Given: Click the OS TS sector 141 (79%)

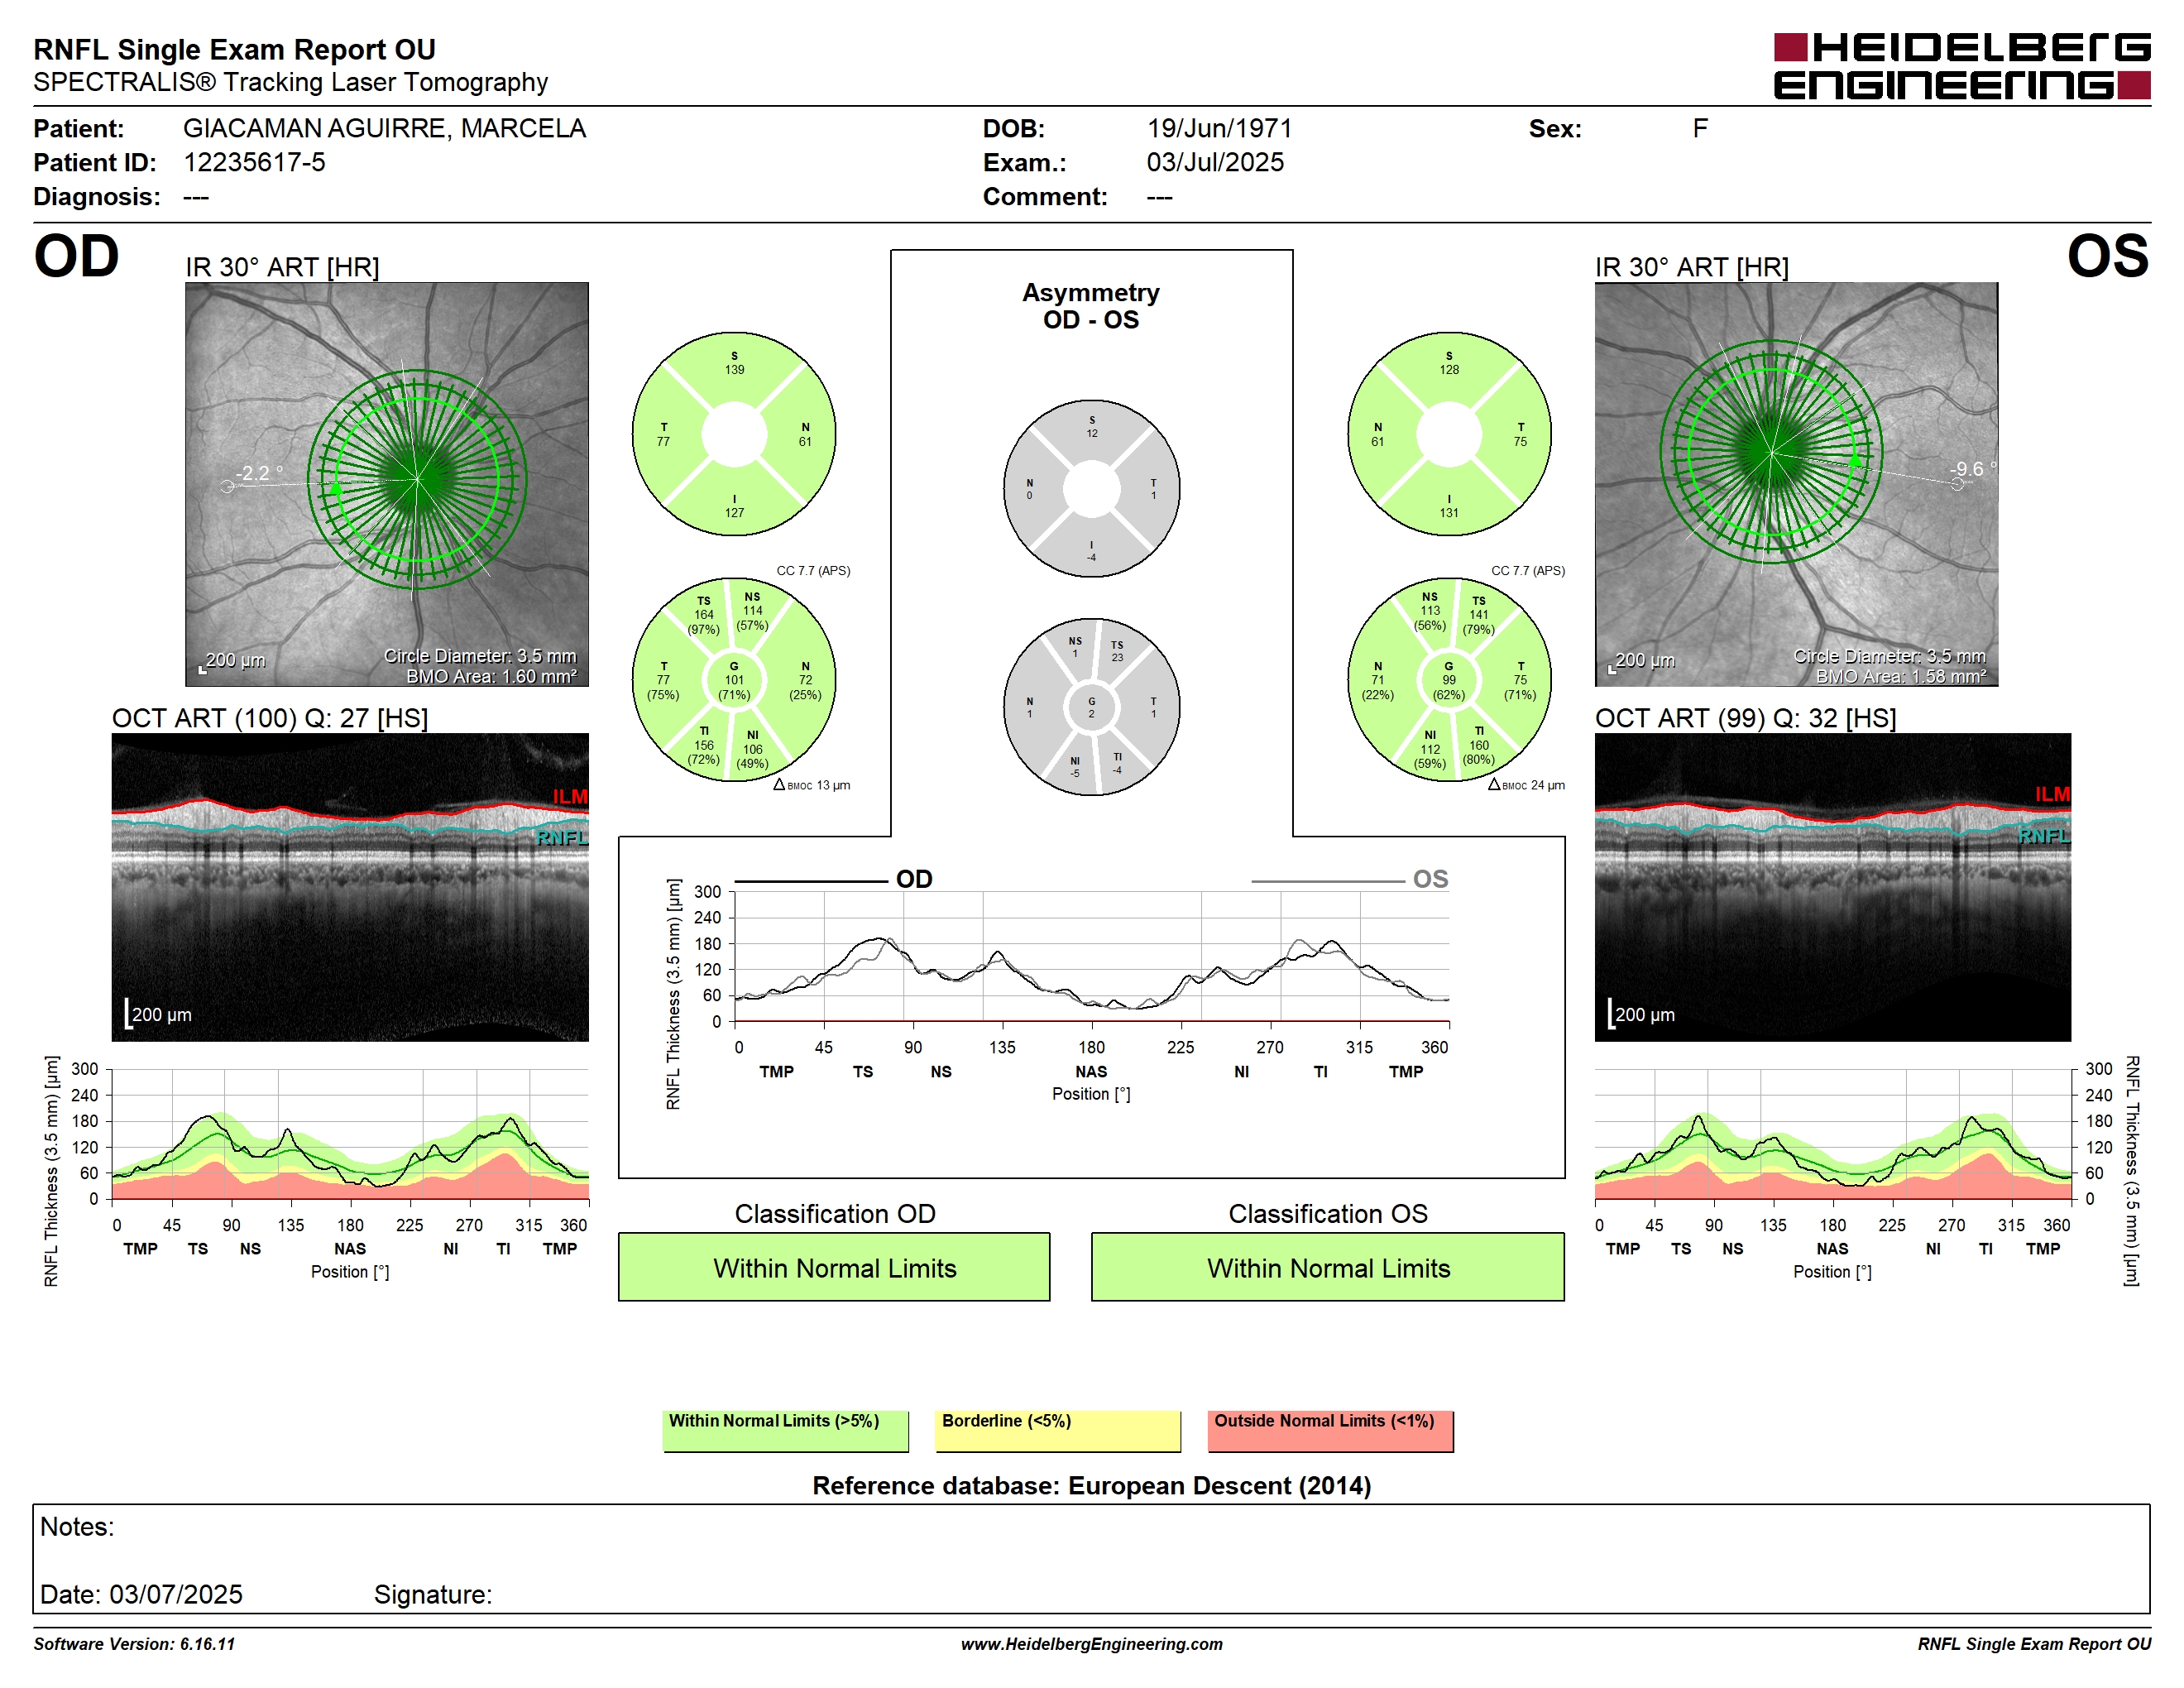Looking at the screenshot, I should [1479, 615].
